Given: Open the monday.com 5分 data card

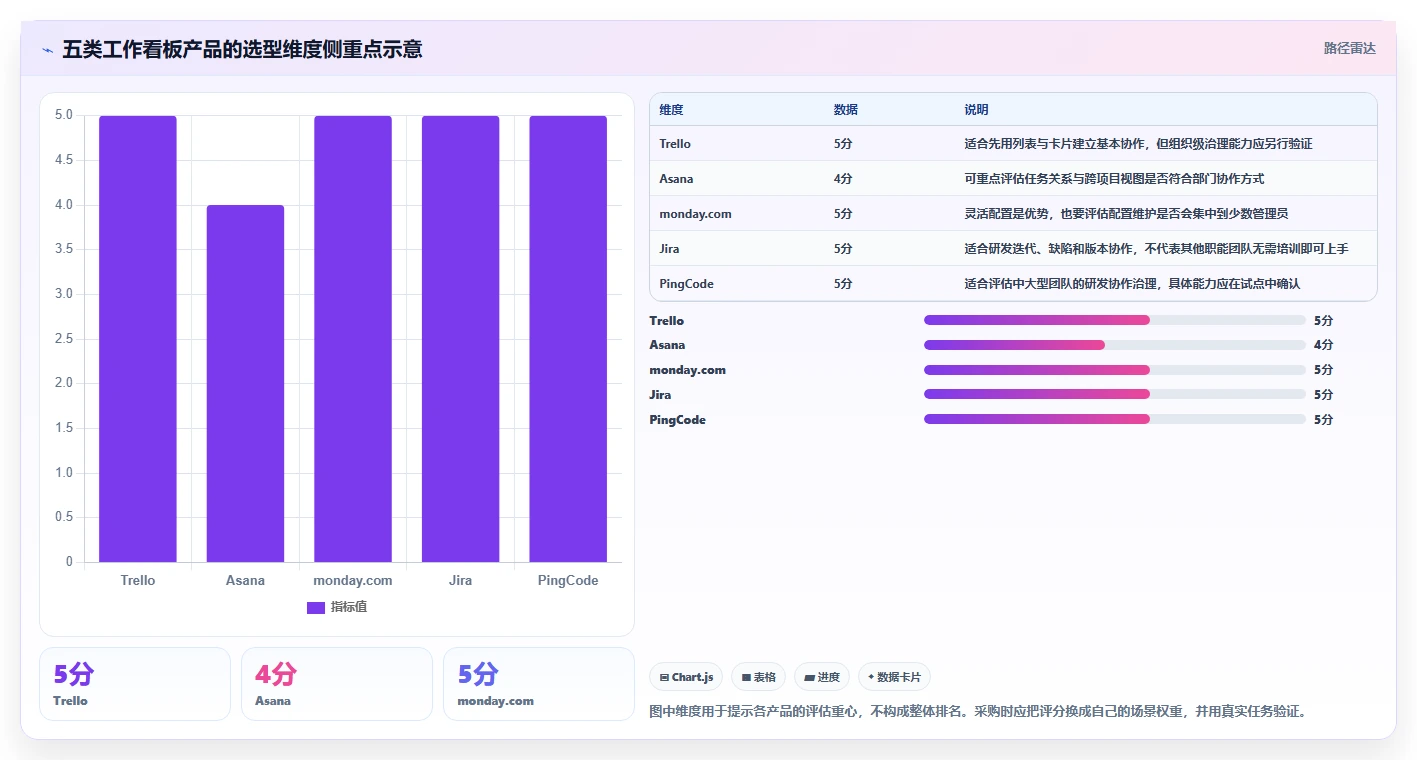Looking at the screenshot, I should (x=539, y=684).
